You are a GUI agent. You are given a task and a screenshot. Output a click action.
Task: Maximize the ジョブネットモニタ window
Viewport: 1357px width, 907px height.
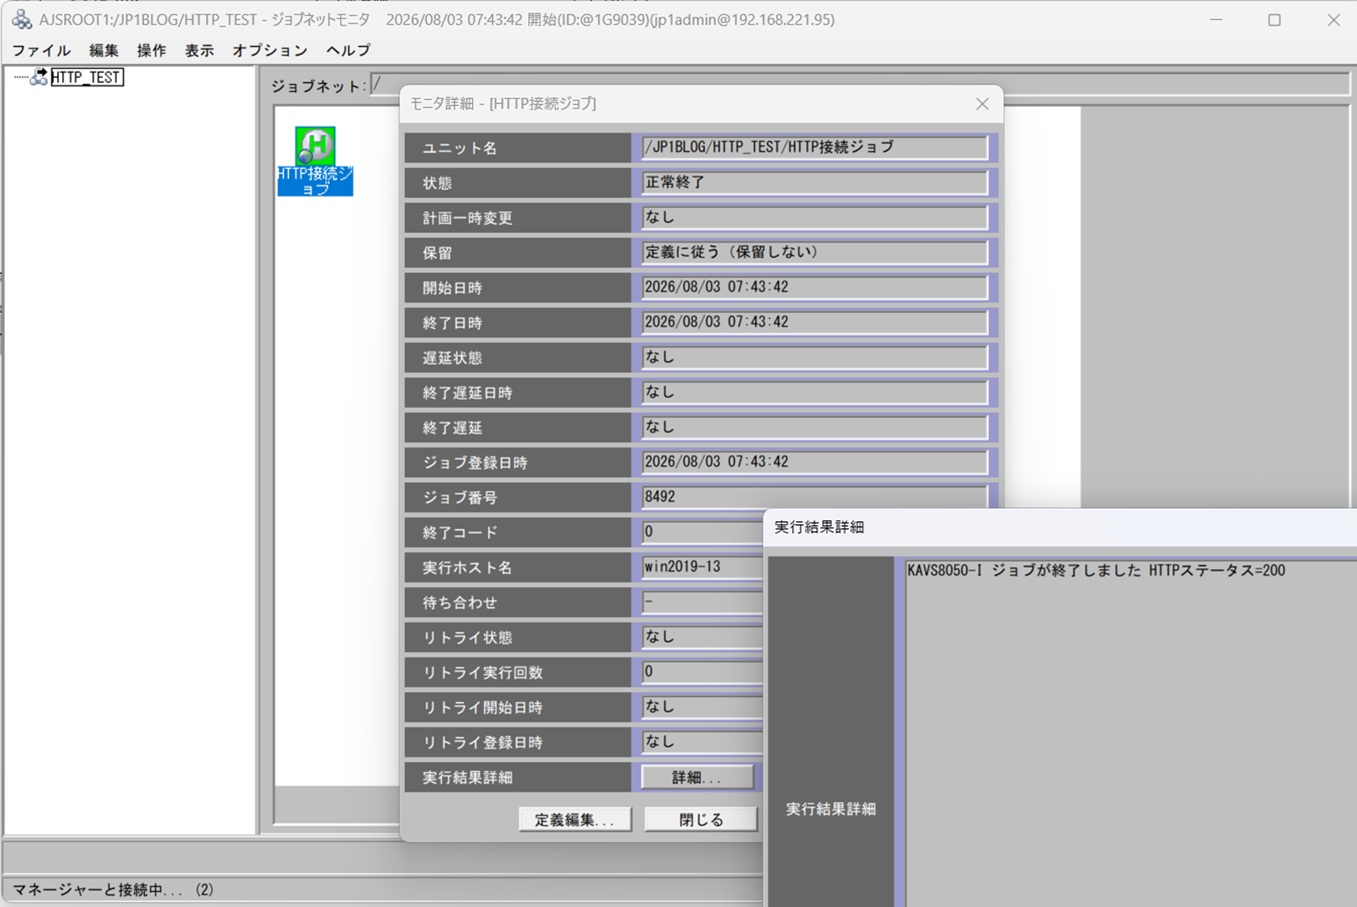click(x=1274, y=20)
